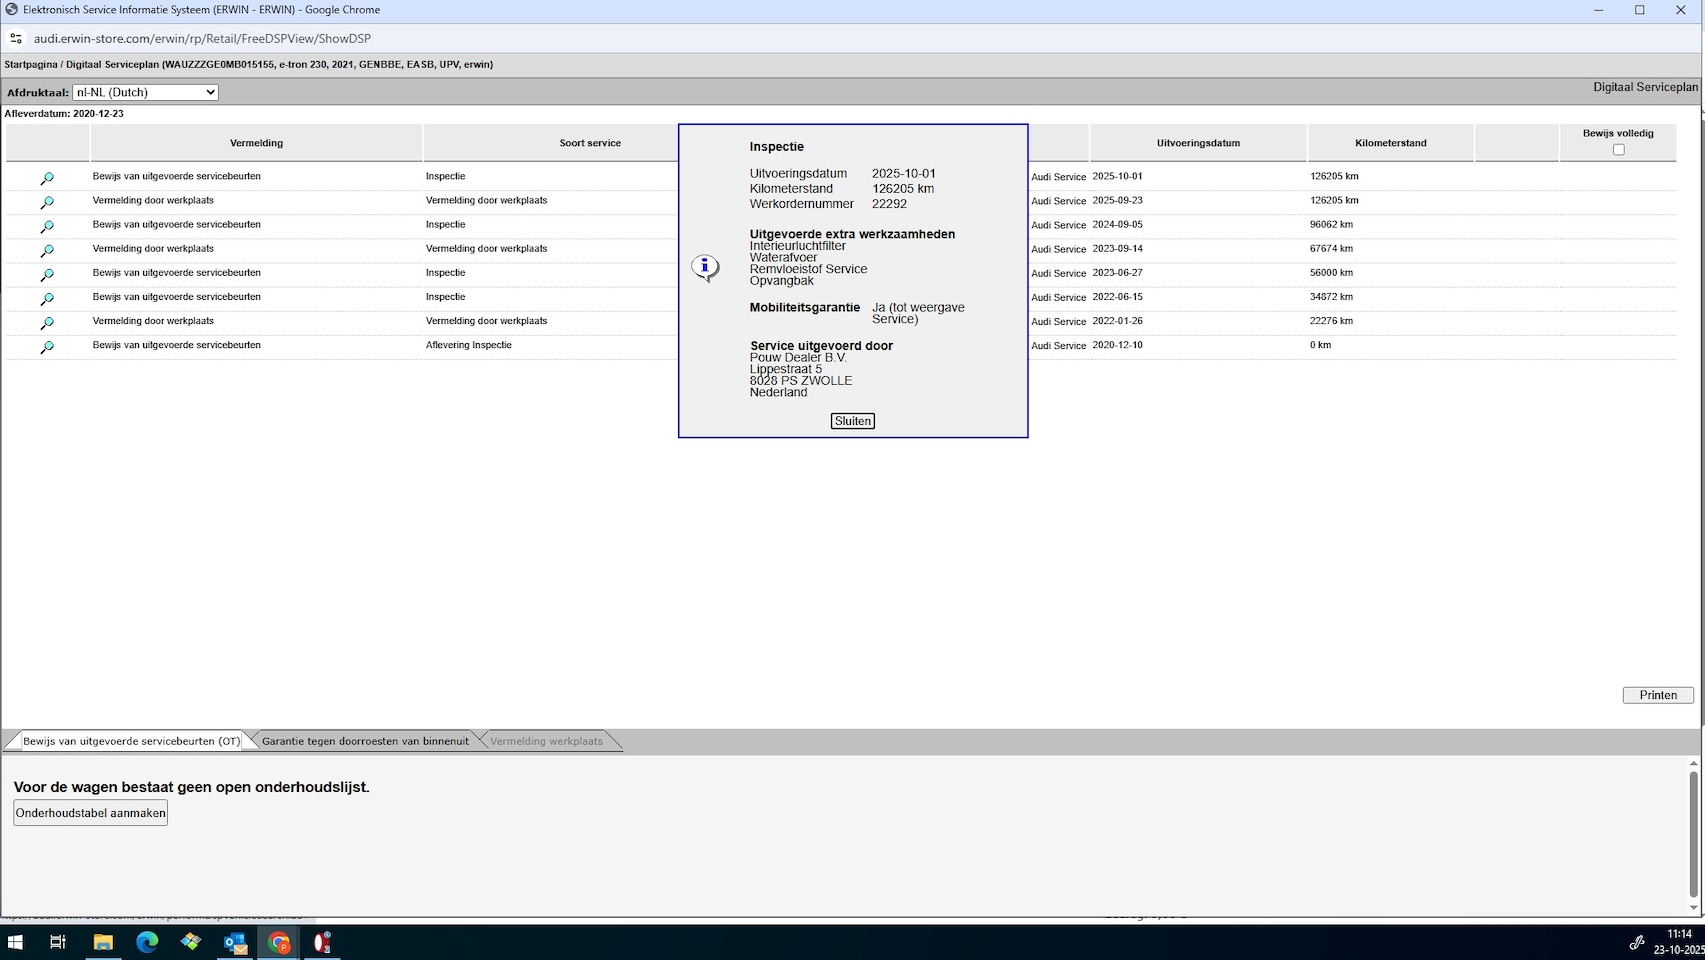
Task: Open site information icon beside the URL
Action: 16,39
